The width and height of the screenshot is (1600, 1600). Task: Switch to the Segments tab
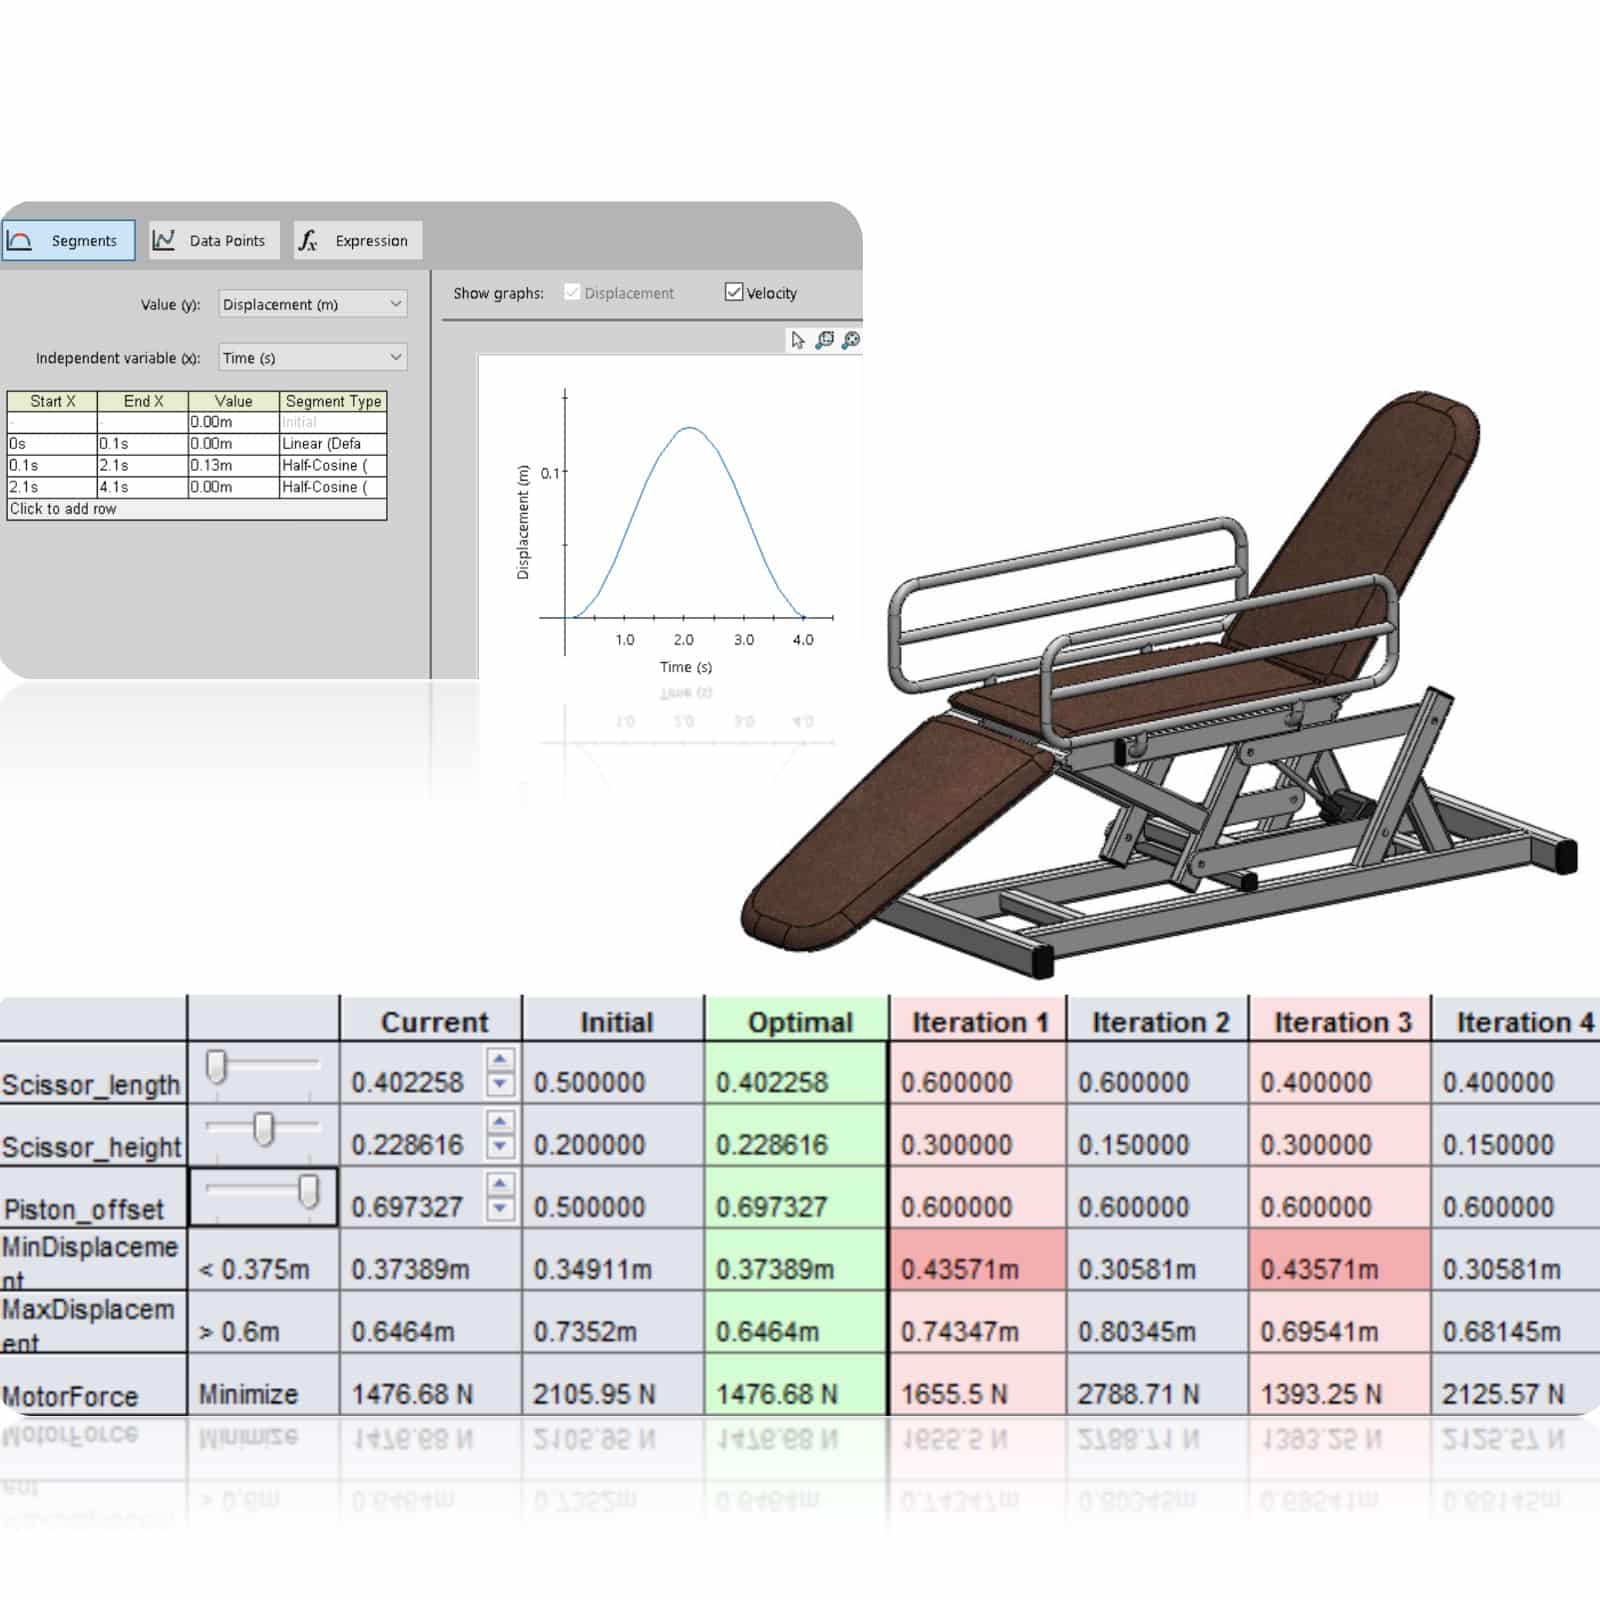click(68, 241)
